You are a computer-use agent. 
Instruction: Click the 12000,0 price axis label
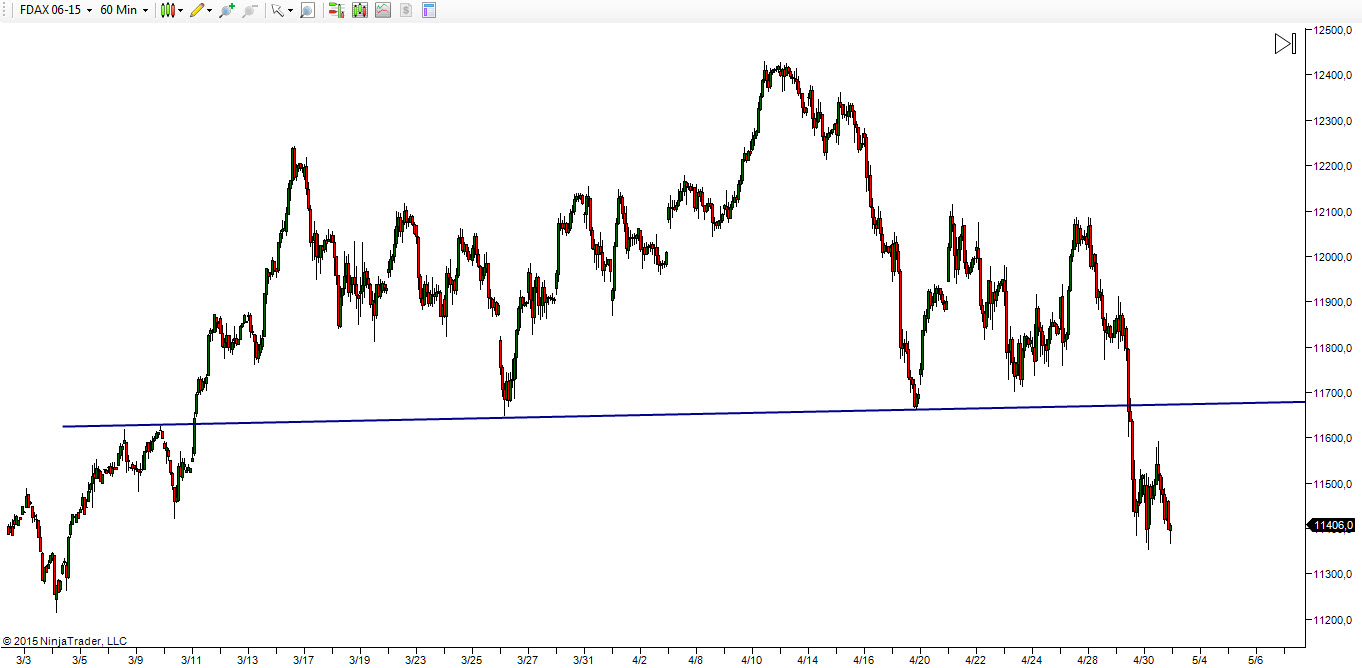[x=1334, y=257]
